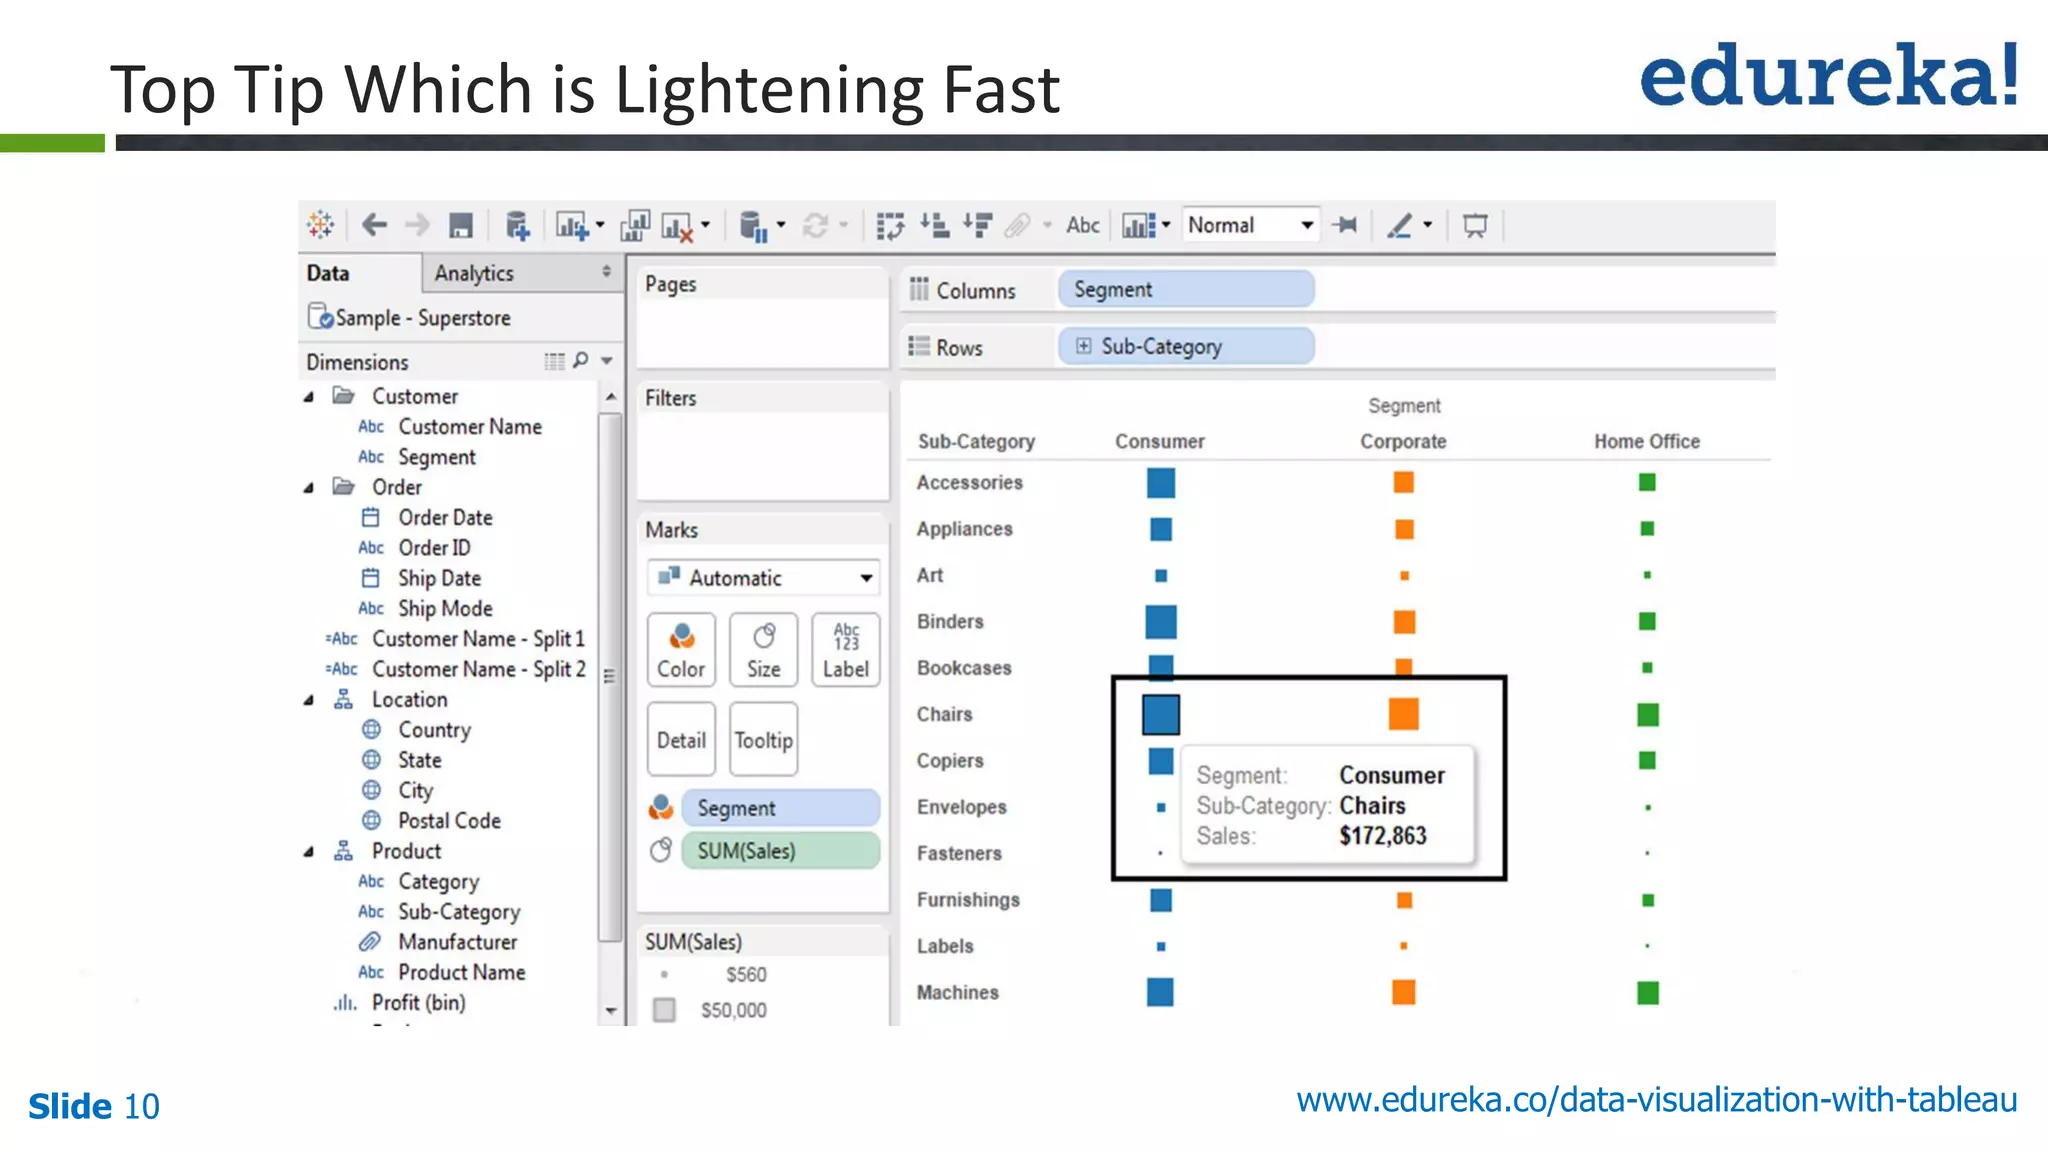Click the Dimensions pane scroll-down arrow
Image resolution: width=2048 pixels, height=1152 pixels.
(x=611, y=1011)
